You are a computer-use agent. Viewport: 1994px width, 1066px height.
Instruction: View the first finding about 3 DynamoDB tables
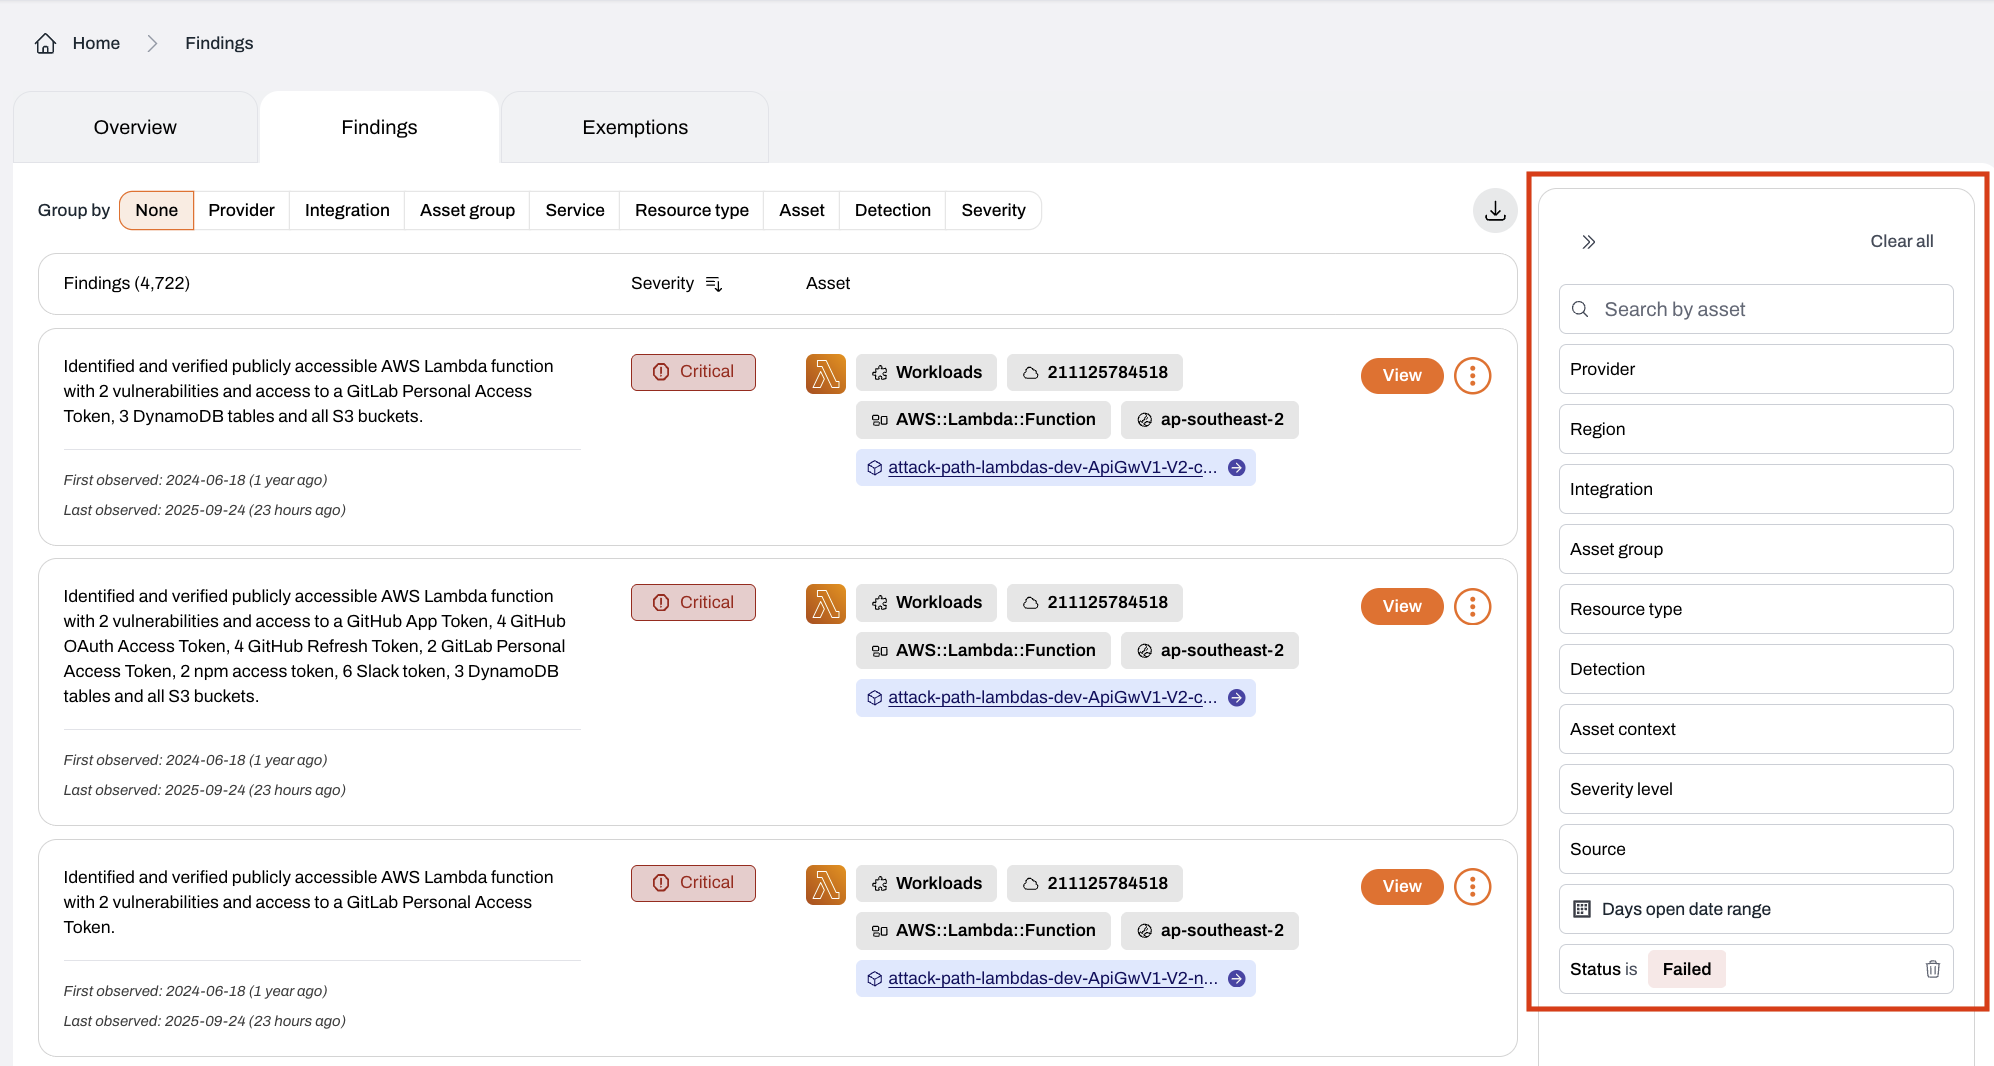(1402, 375)
